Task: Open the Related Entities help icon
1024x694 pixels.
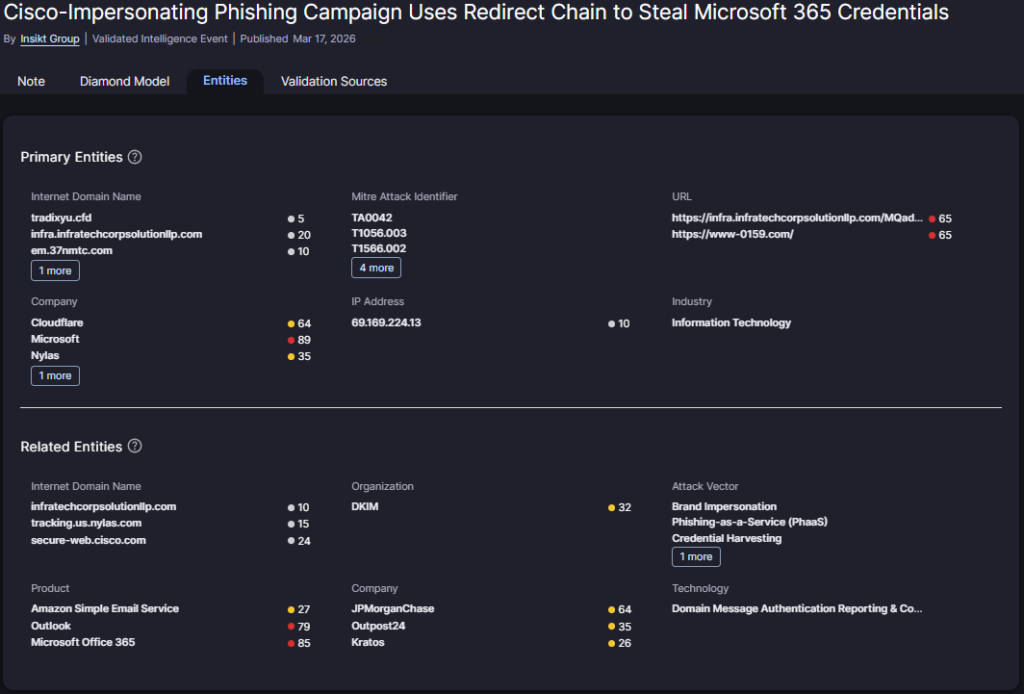Action: pyautogui.click(x=135, y=446)
